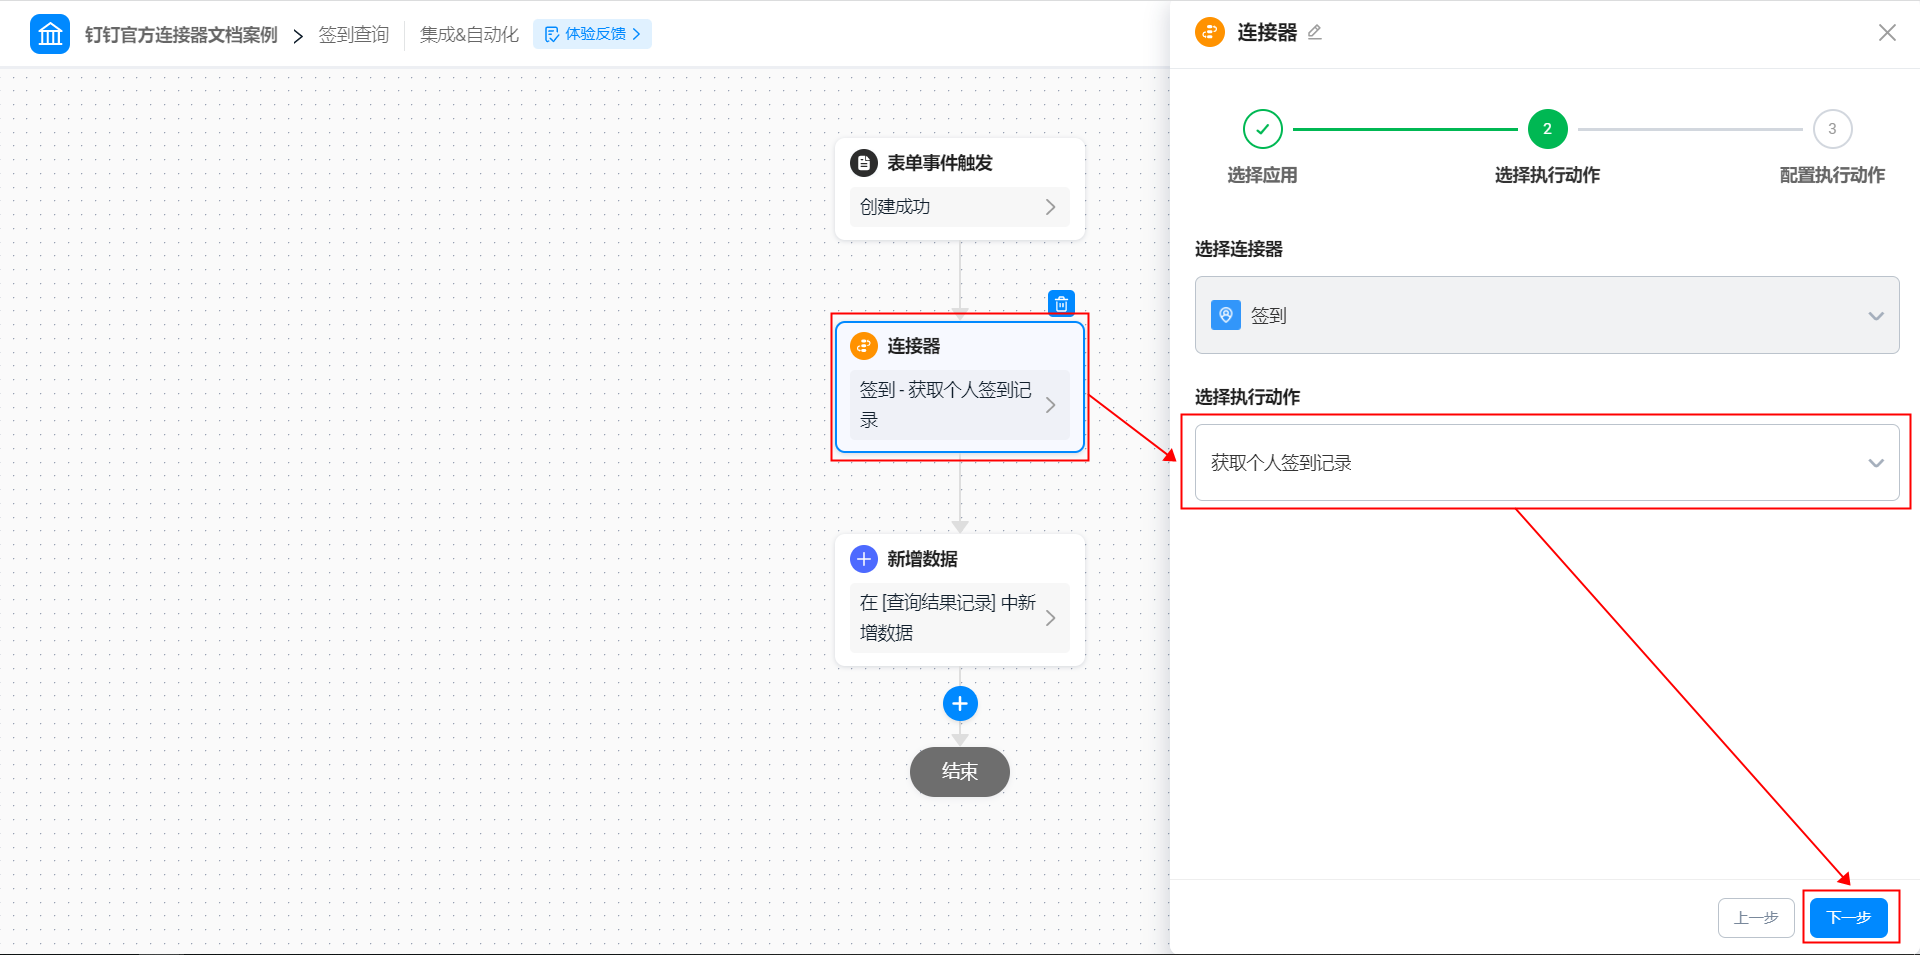Close the connector side panel
Viewport: 1920px width, 955px height.
[x=1887, y=33]
